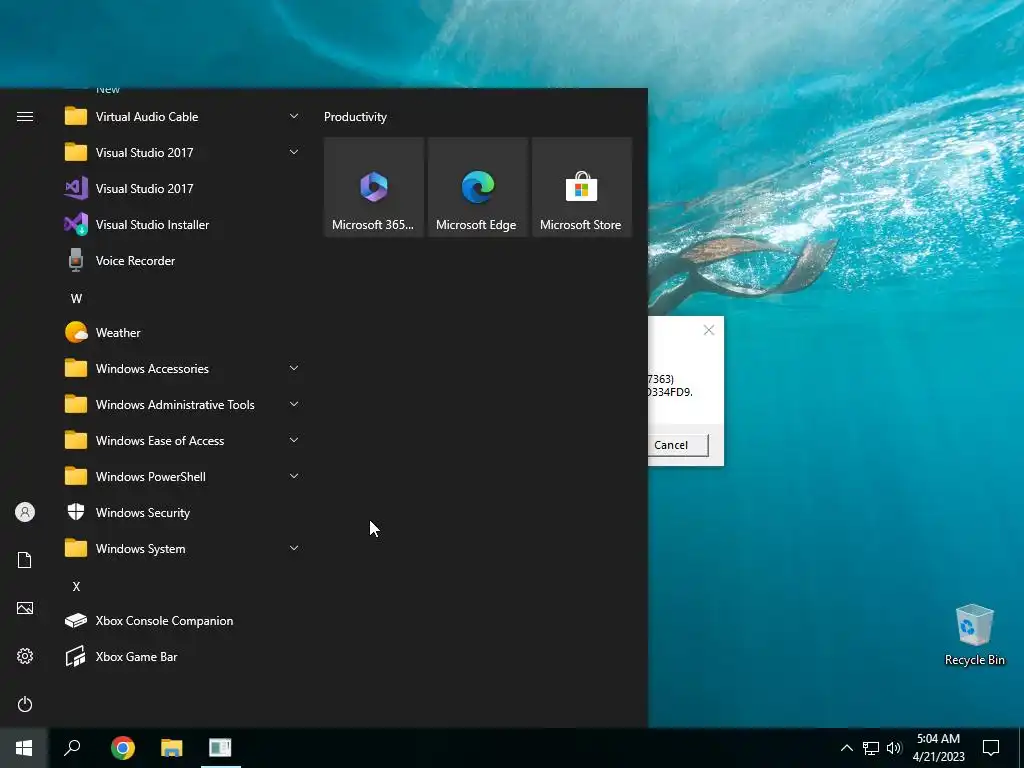1024x768 pixels.
Task: Open the Visual Studio 2017 app
Action: (x=183, y=189)
